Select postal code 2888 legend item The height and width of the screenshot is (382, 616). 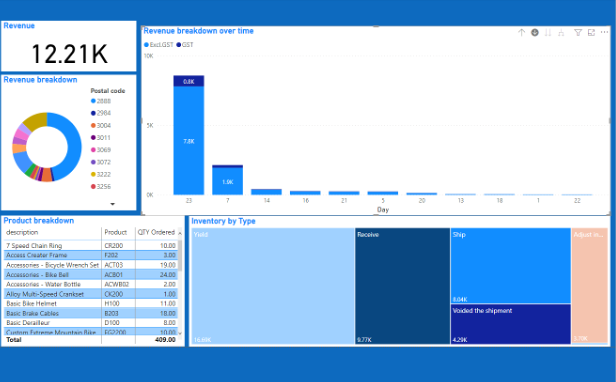coord(101,101)
